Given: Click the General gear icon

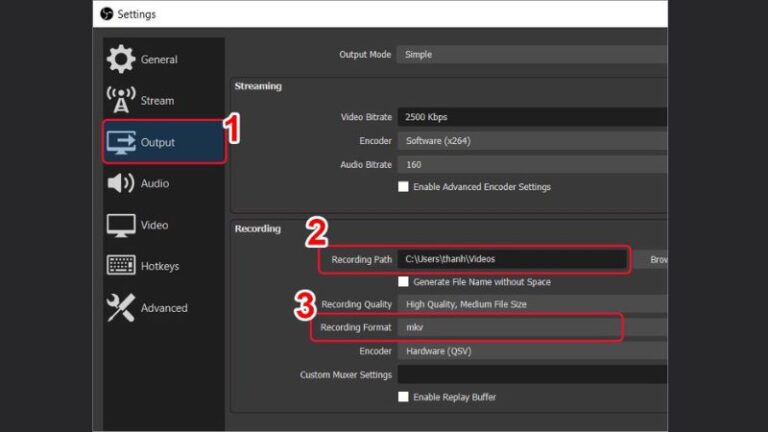Looking at the screenshot, I should coord(121,59).
